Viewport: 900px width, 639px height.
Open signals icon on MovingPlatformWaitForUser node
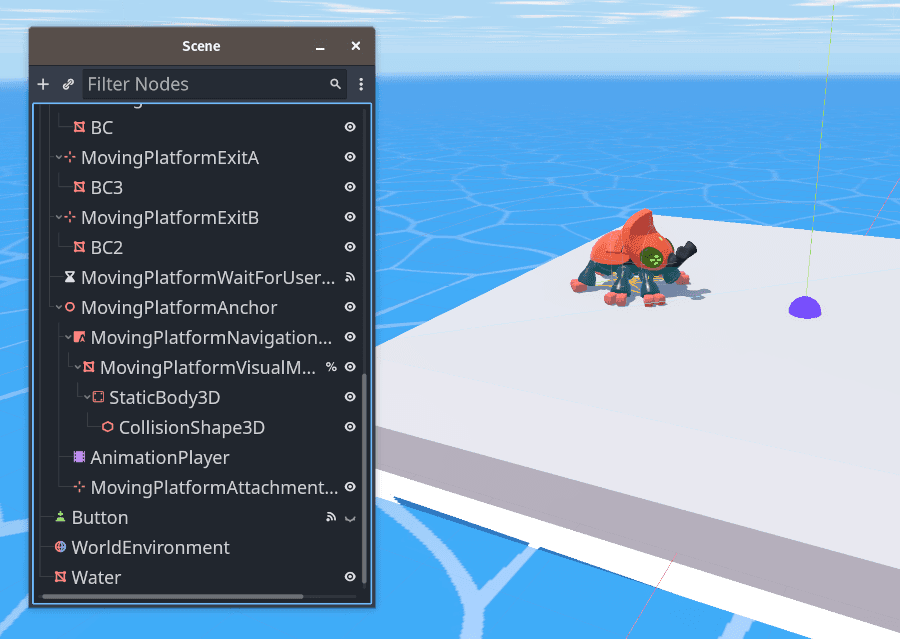pyautogui.click(x=350, y=277)
